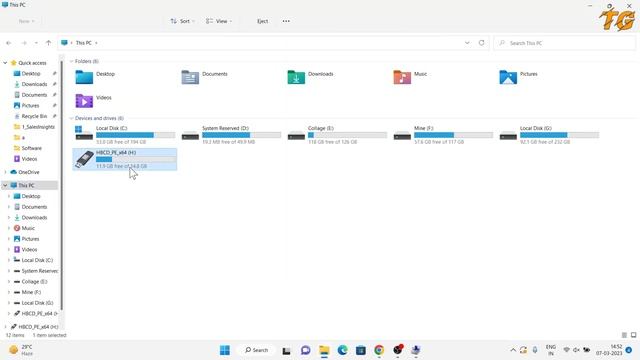Select Desktop under Quick access

coord(31,73)
